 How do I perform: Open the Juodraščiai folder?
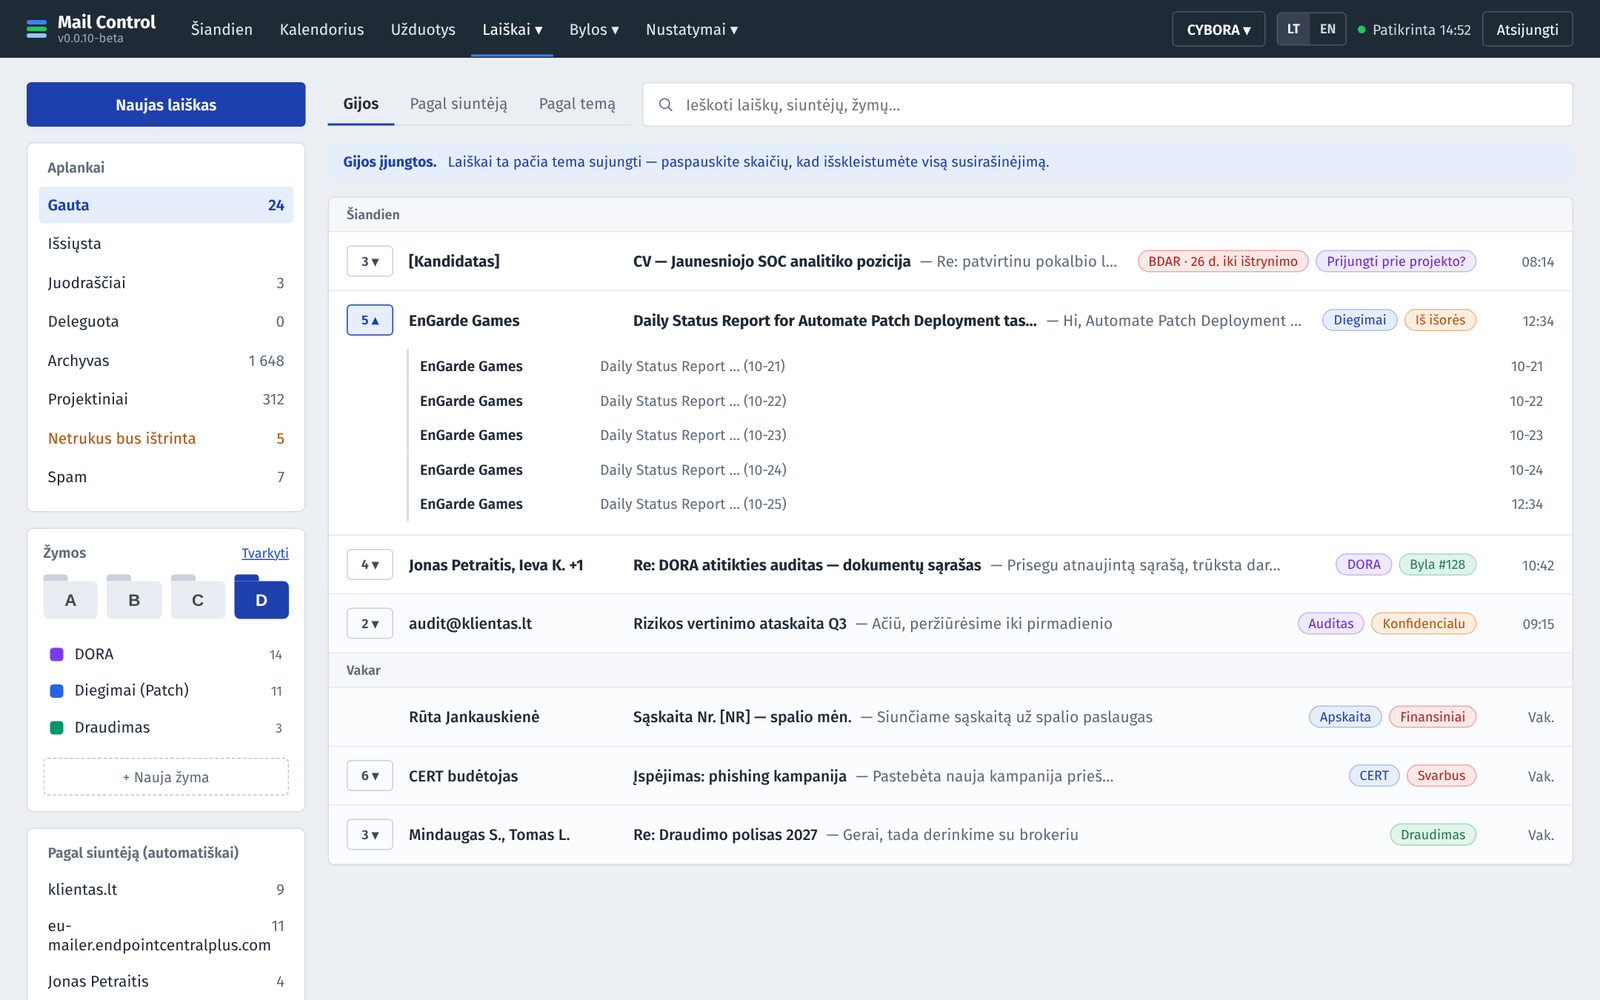[x=166, y=283]
